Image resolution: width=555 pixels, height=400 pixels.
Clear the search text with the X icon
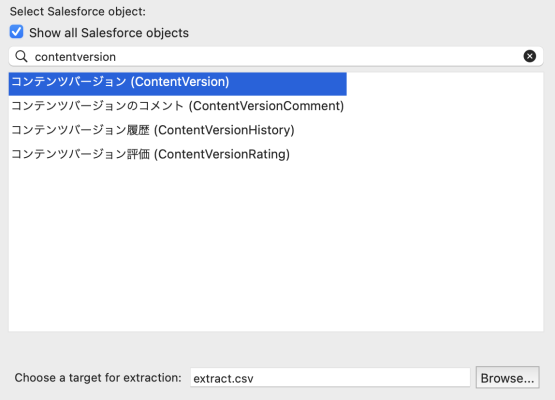[x=530, y=56]
